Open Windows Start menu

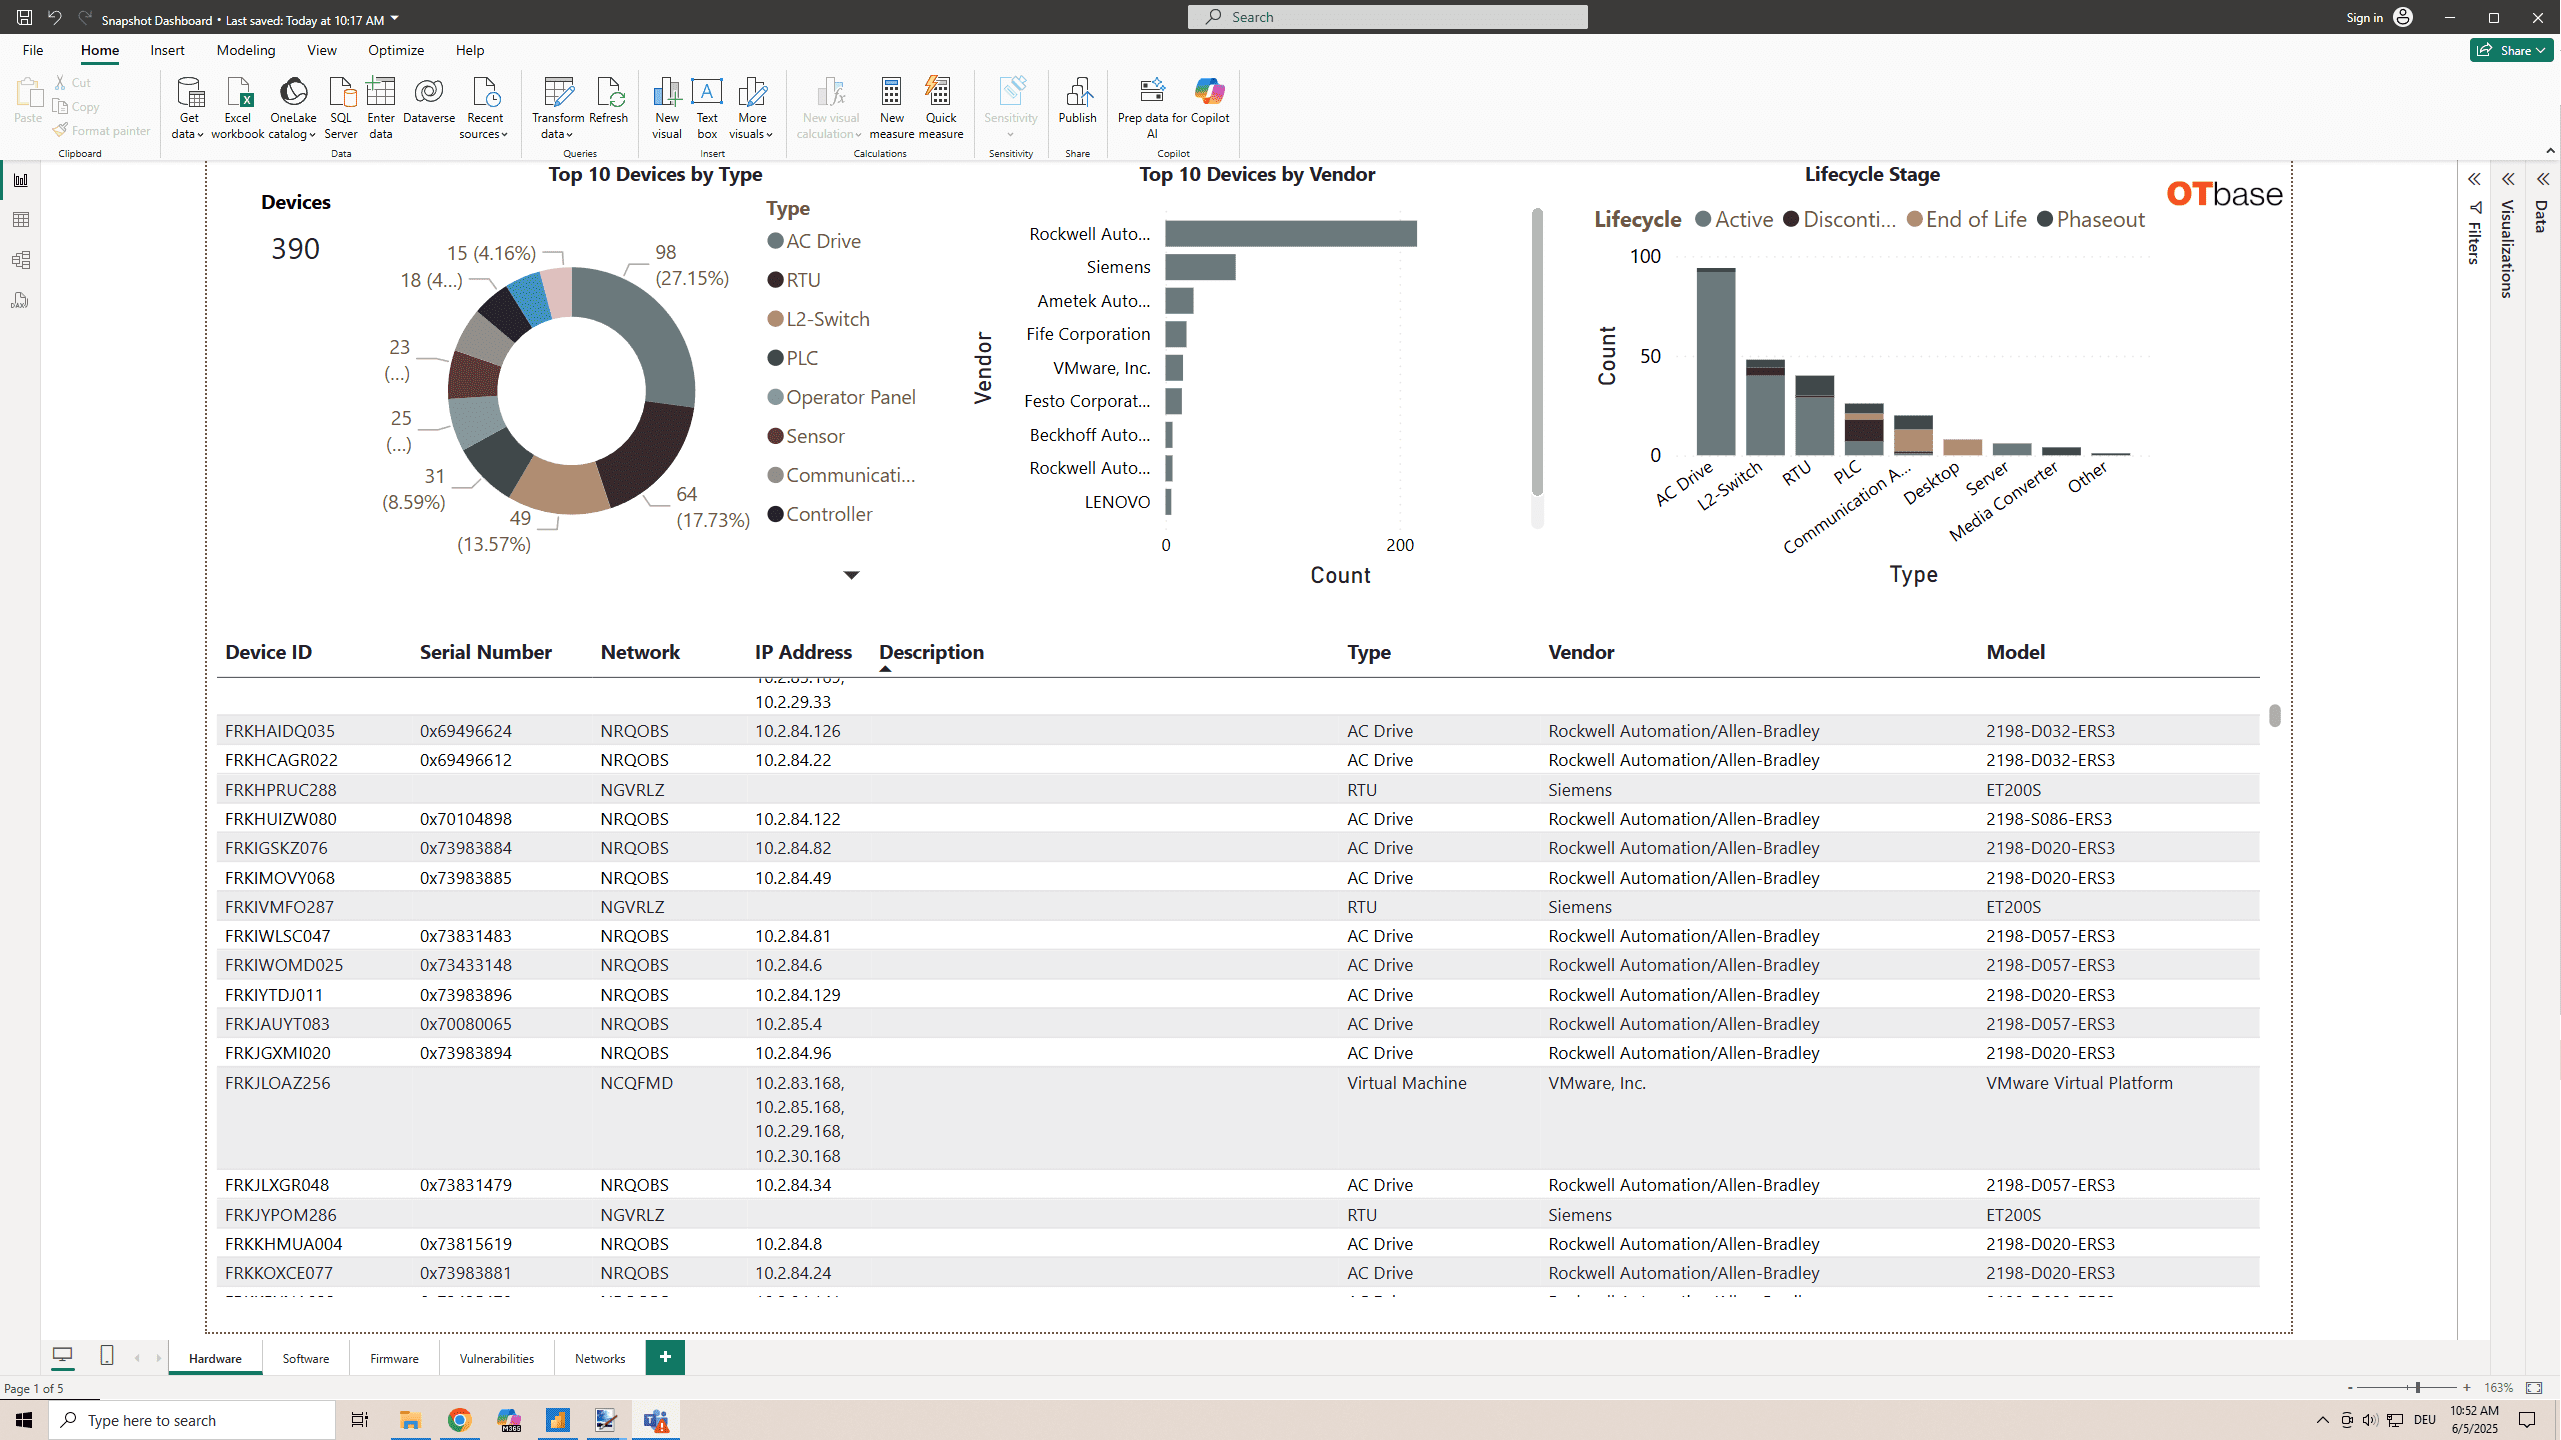click(x=24, y=1420)
